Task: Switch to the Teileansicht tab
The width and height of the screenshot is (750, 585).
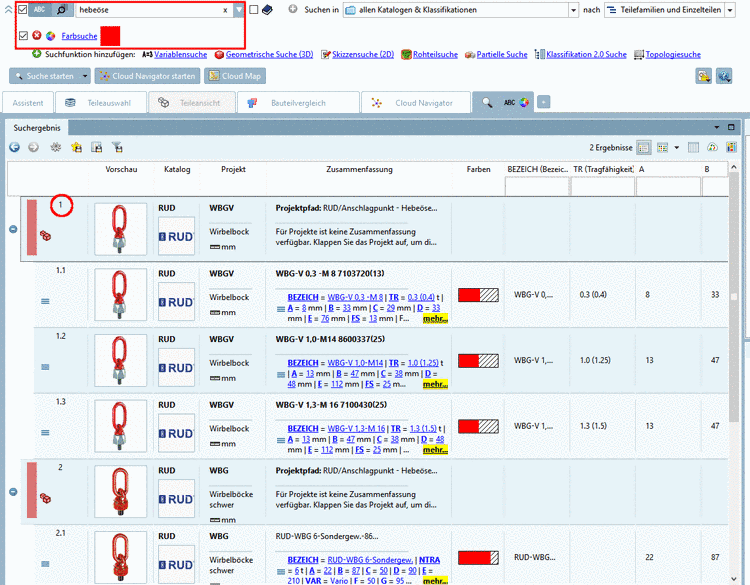Action: (x=192, y=103)
